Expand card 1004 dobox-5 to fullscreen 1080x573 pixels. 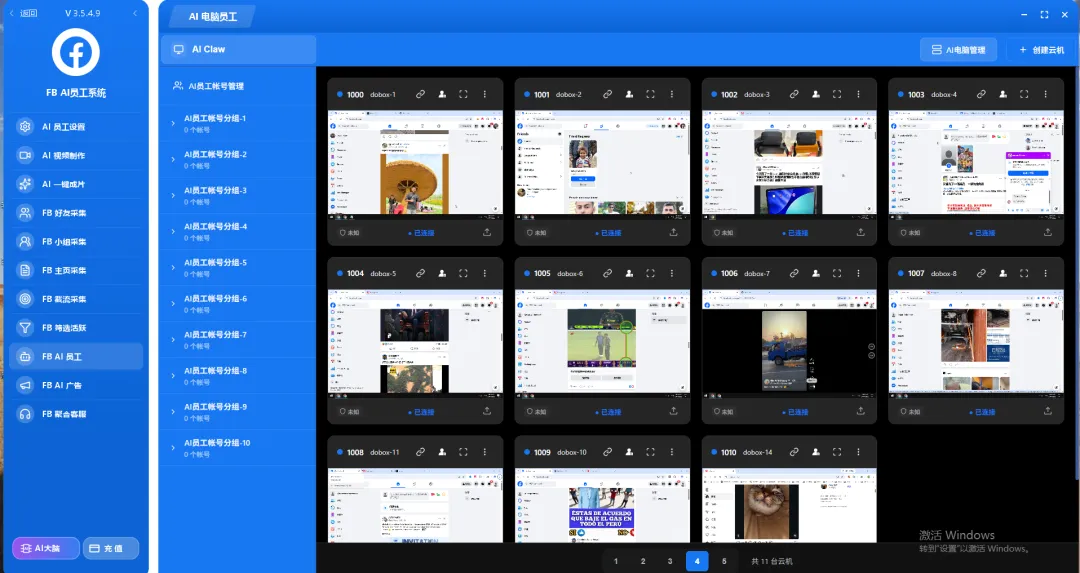(463, 273)
